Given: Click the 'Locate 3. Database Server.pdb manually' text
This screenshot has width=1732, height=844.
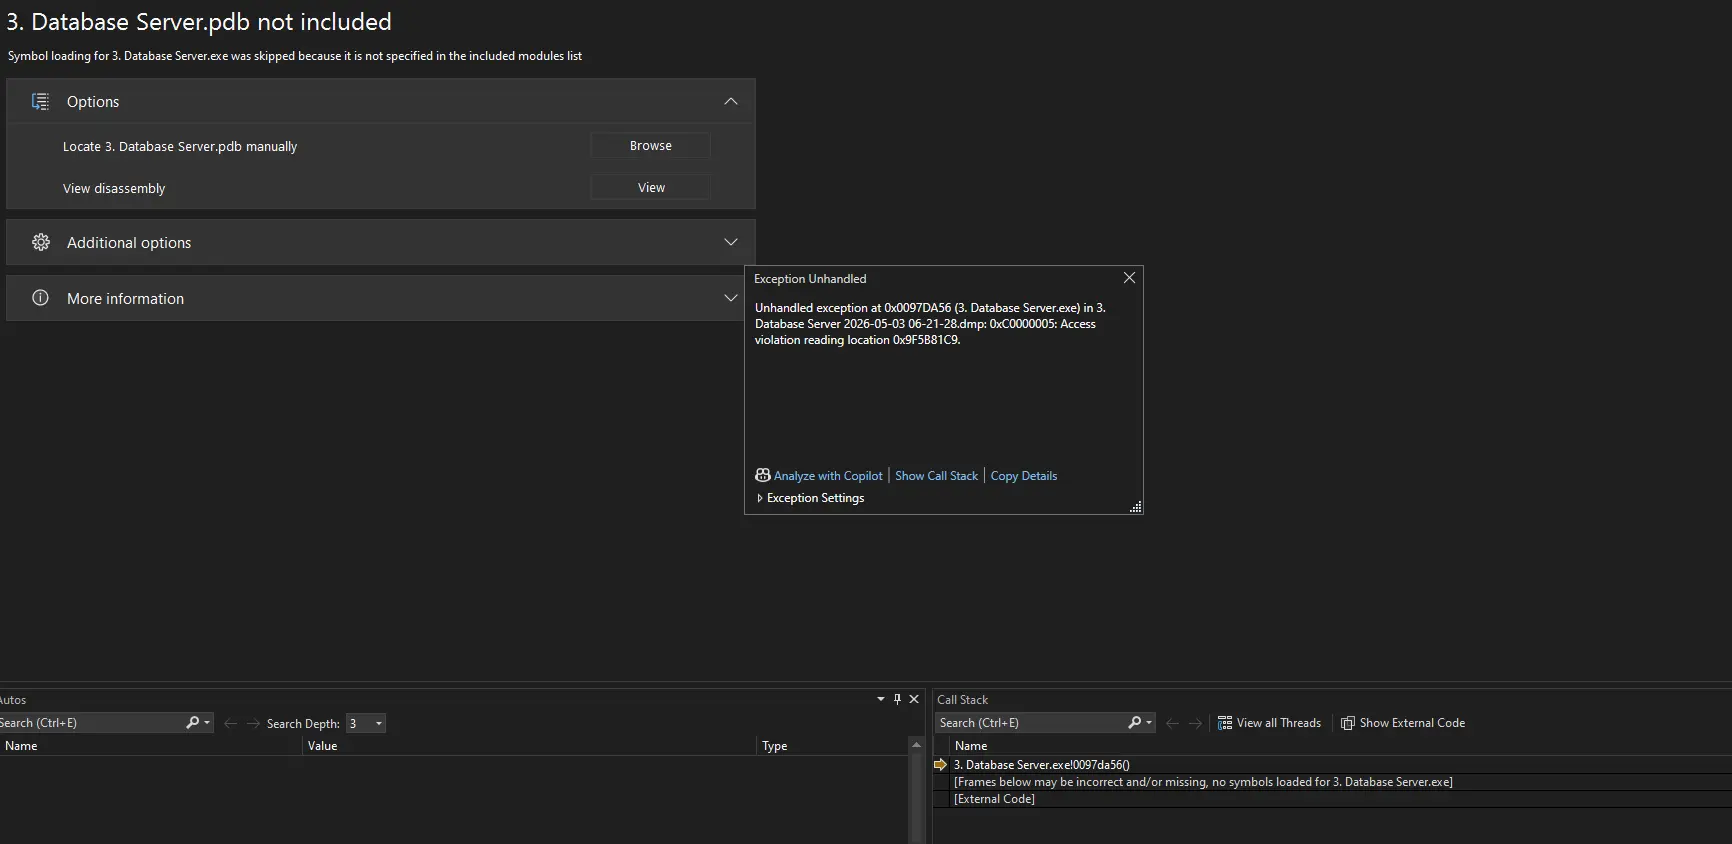Looking at the screenshot, I should 180,146.
